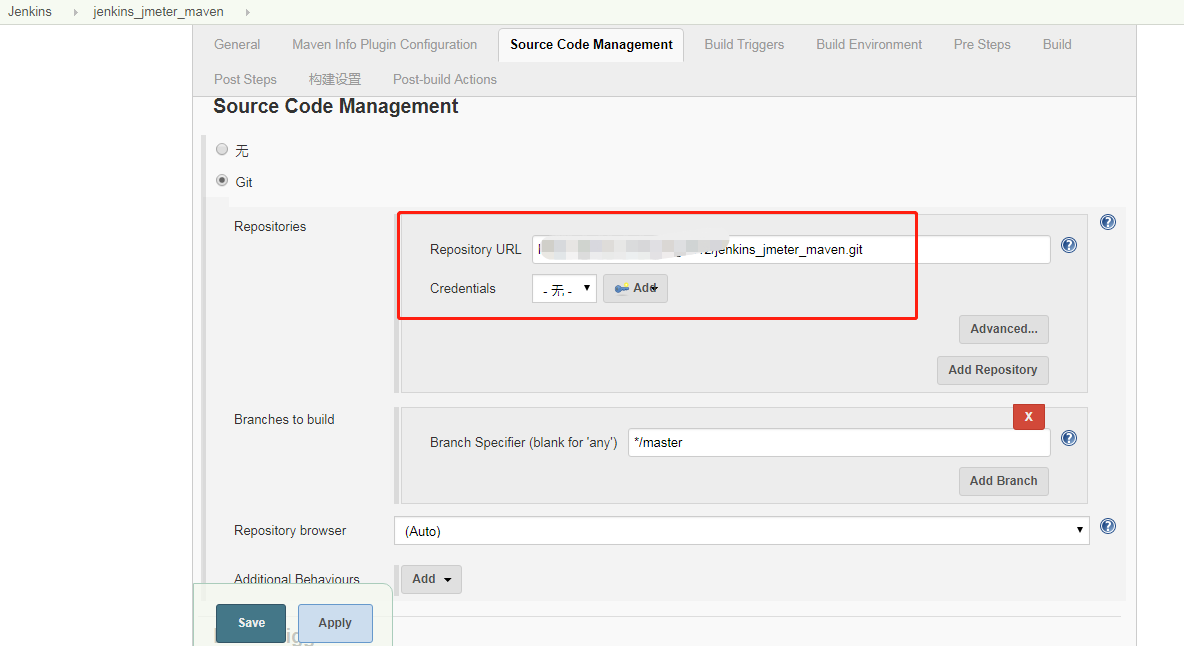The height and width of the screenshot is (646, 1184).
Task: Open help for the Repositories section
Action: point(1108,221)
